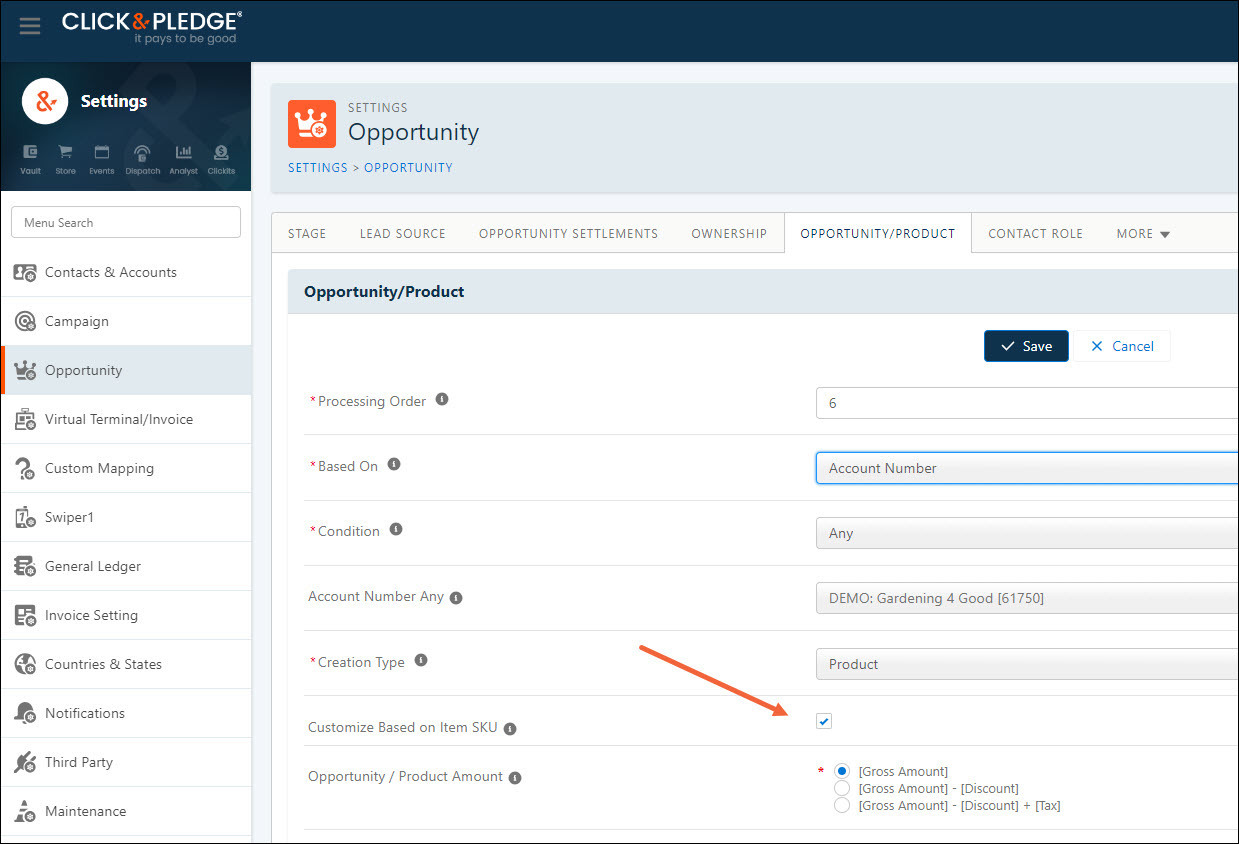
Task: Click the Settings ampersand logo circle
Action: (45, 101)
